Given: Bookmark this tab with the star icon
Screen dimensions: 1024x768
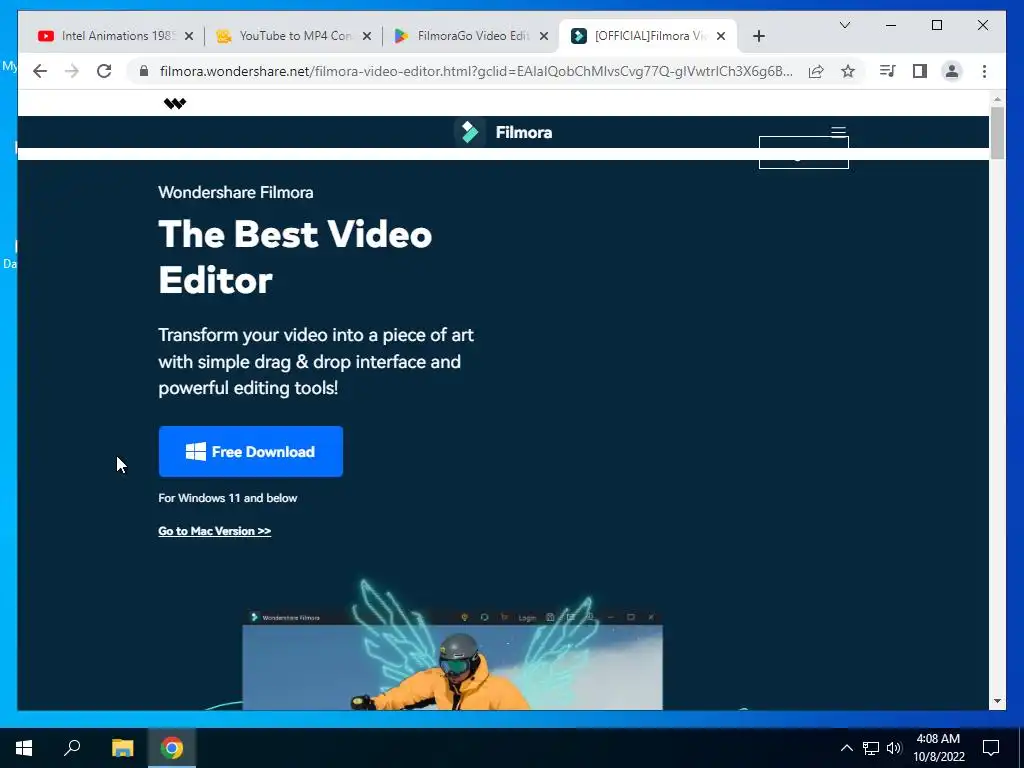Looking at the screenshot, I should pyautogui.click(x=848, y=71).
